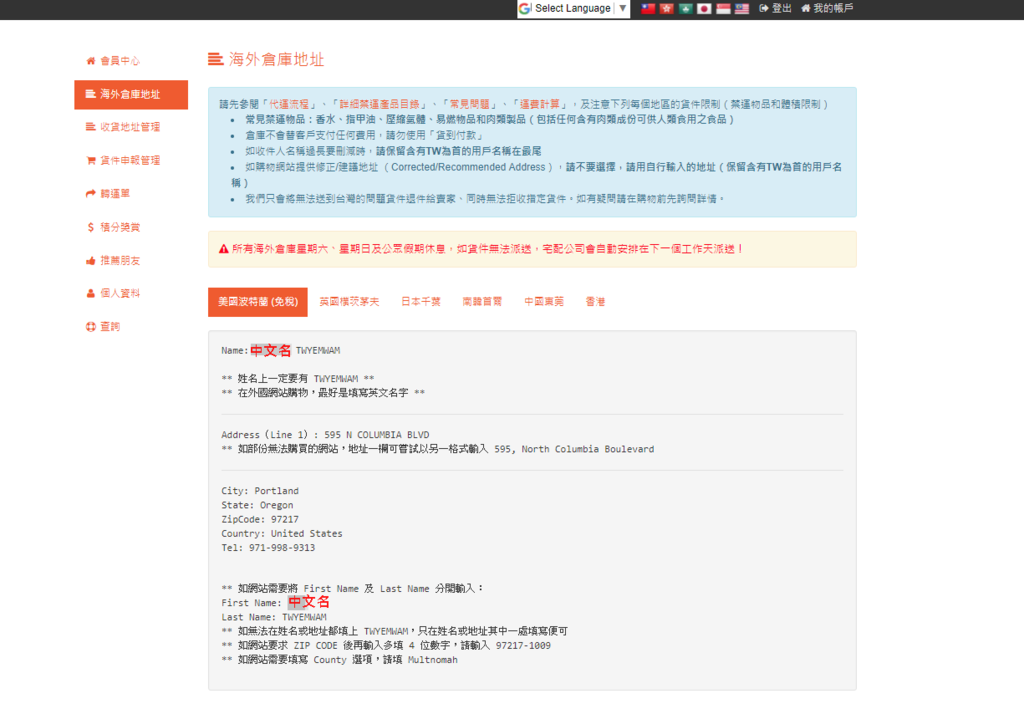
Task: Open 推薦朋友 in sidebar
Action: (x=120, y=261)
